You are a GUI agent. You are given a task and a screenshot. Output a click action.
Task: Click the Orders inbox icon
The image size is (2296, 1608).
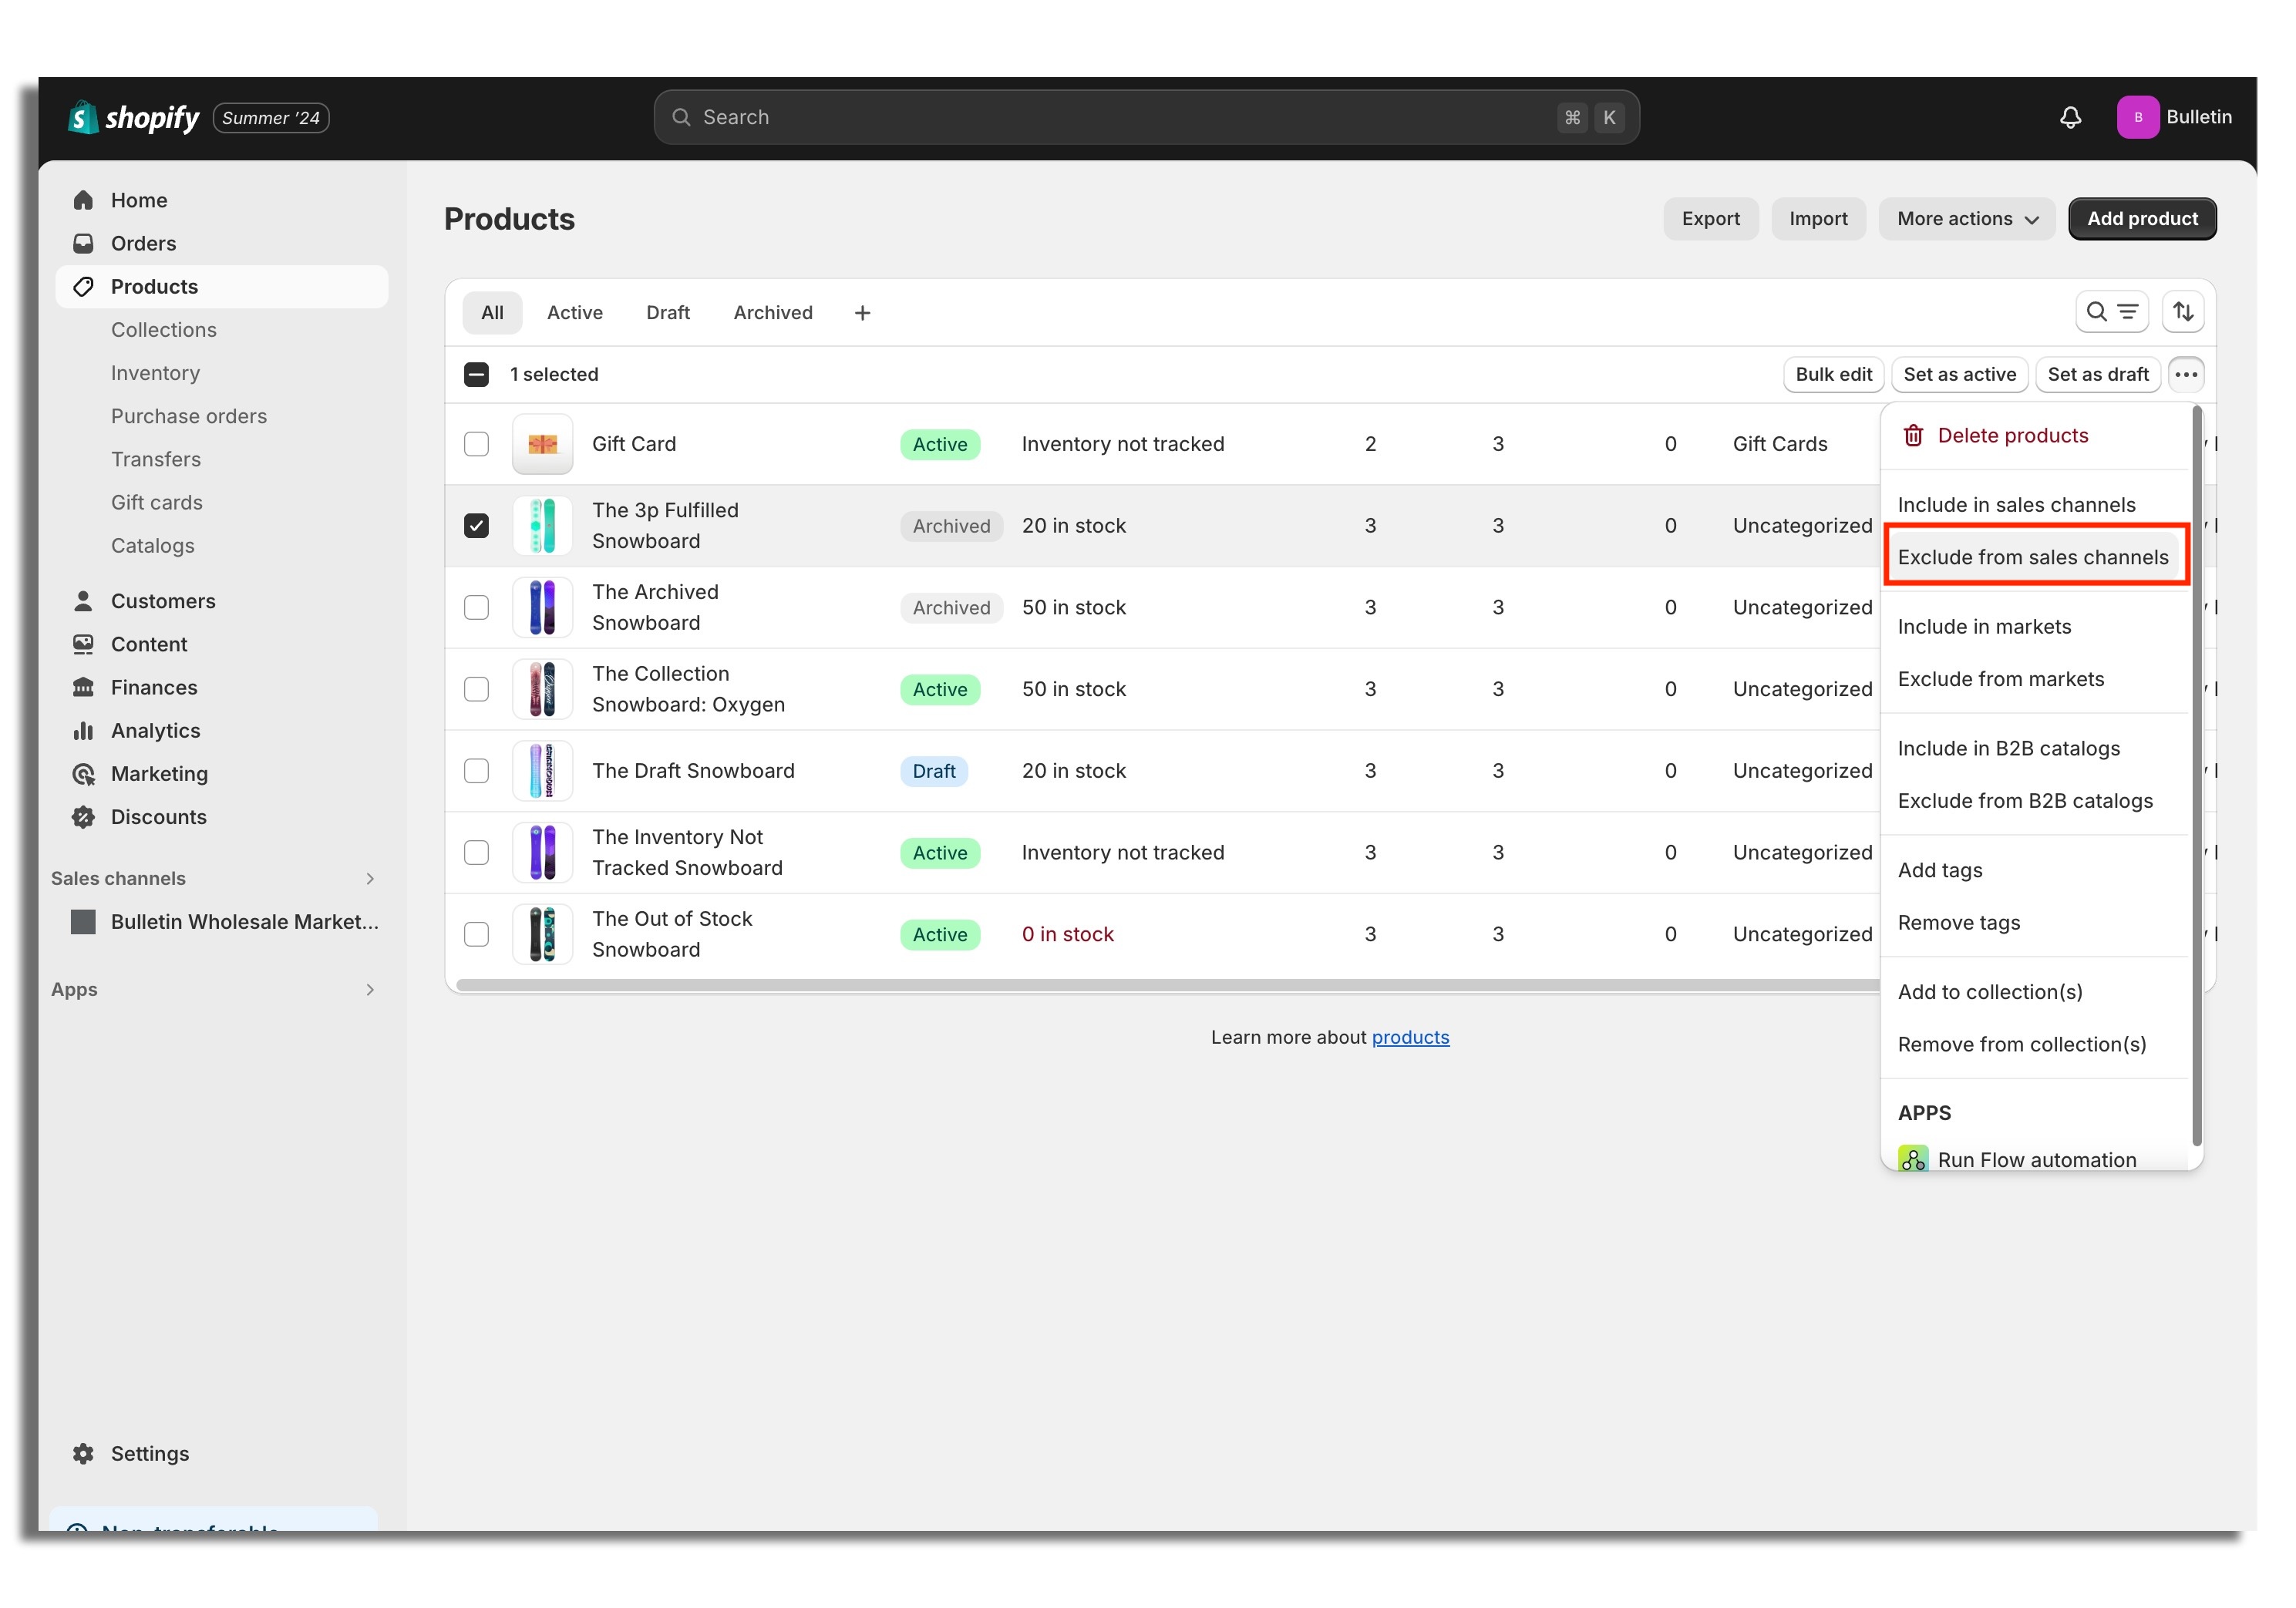click(x=83, y=243)
